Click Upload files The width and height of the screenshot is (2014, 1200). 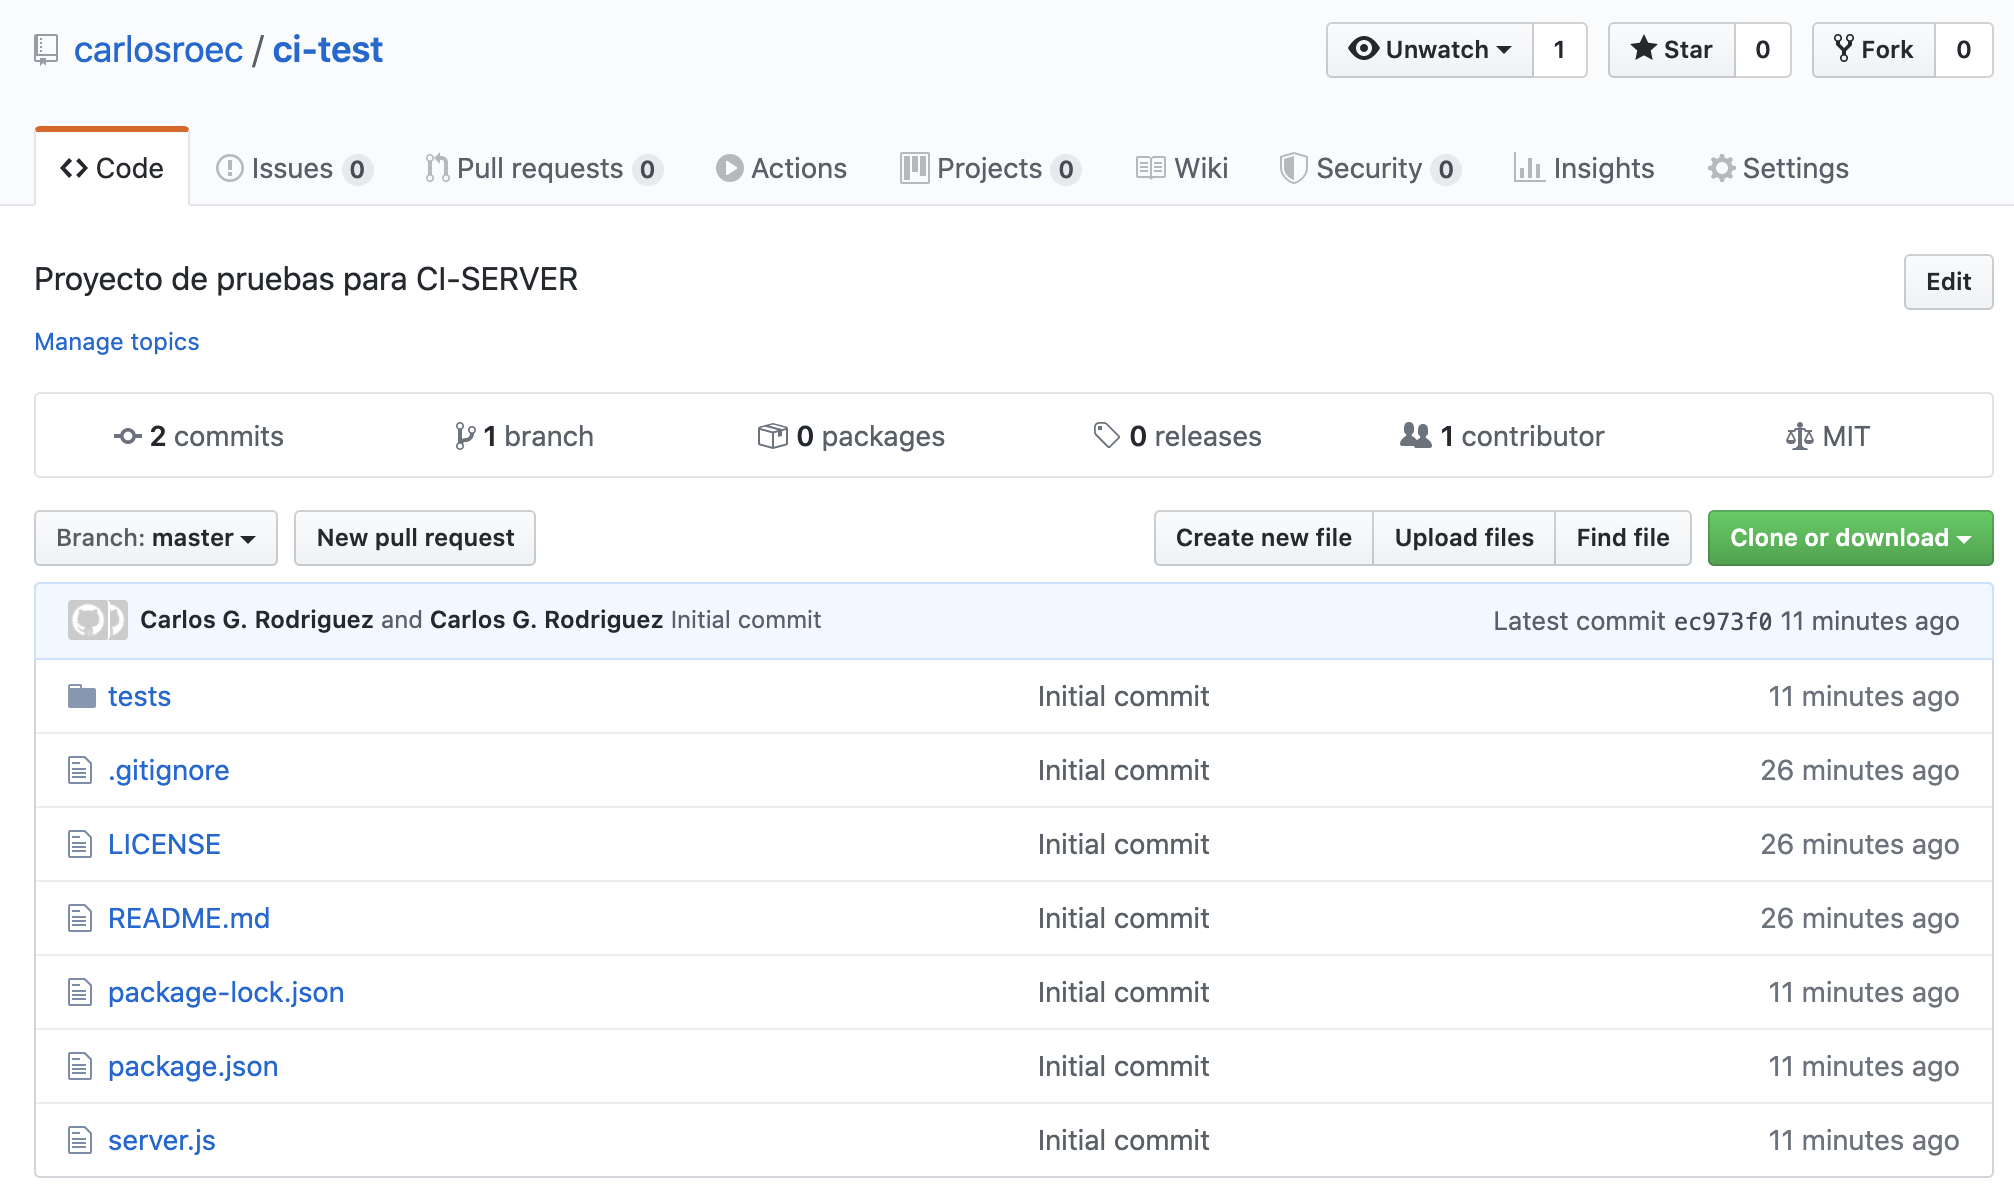[1464, 538]
